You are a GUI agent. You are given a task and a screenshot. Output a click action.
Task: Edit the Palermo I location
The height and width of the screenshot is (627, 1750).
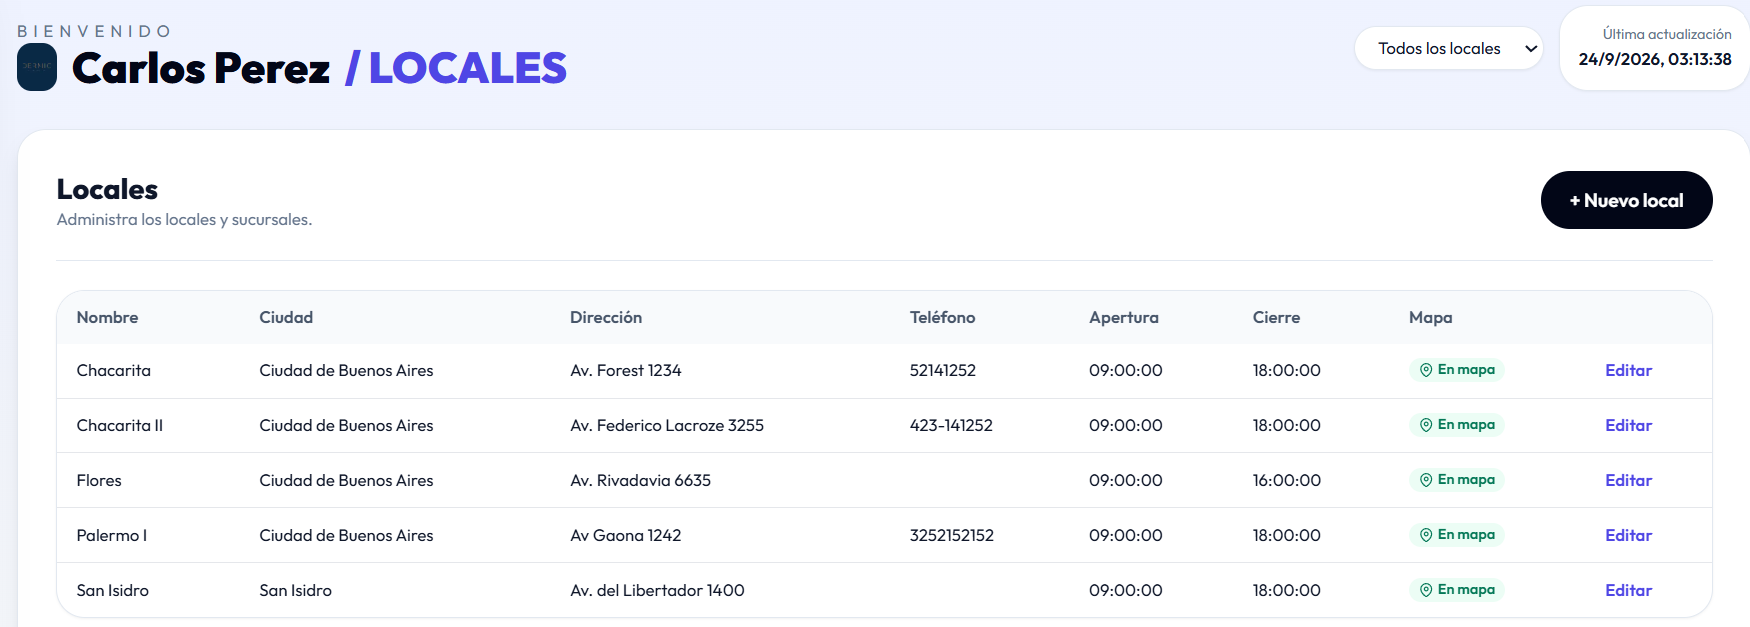1628,535
